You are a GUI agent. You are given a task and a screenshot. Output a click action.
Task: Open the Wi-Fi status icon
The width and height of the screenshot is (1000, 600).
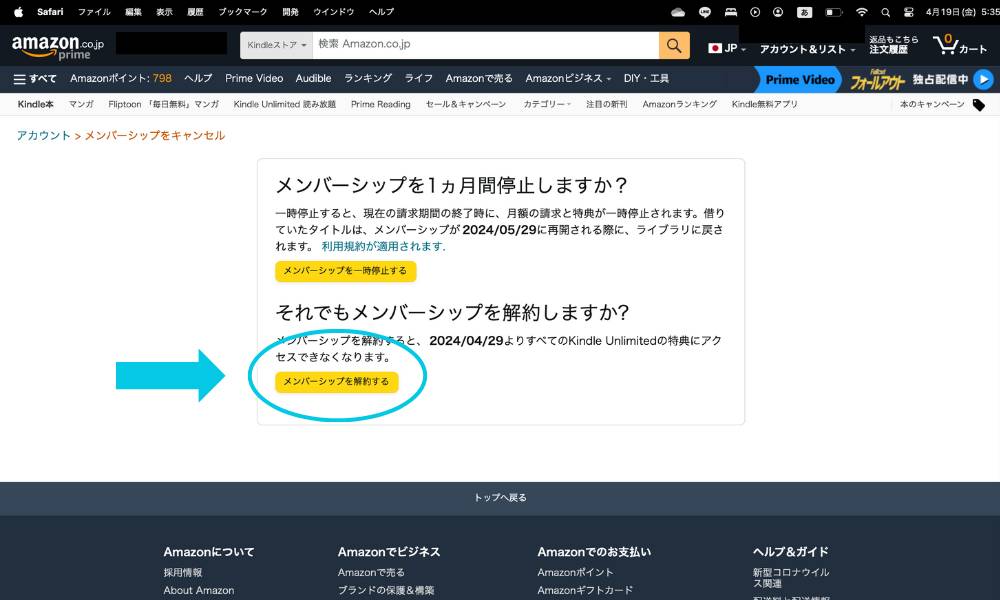click(862, 12)
